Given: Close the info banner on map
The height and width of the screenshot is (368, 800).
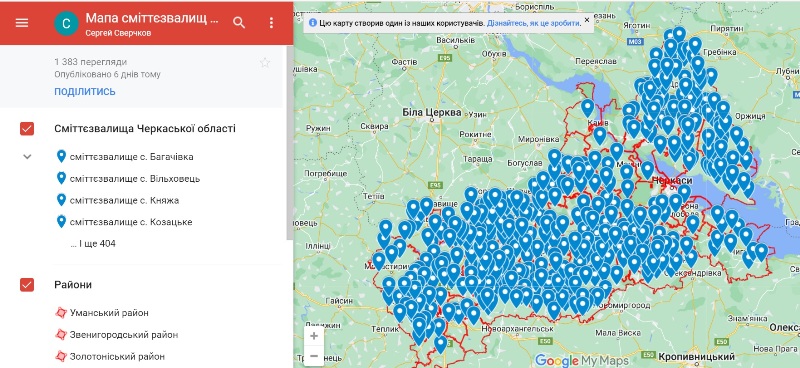Looking at the screenshot, I should [587, 20].
